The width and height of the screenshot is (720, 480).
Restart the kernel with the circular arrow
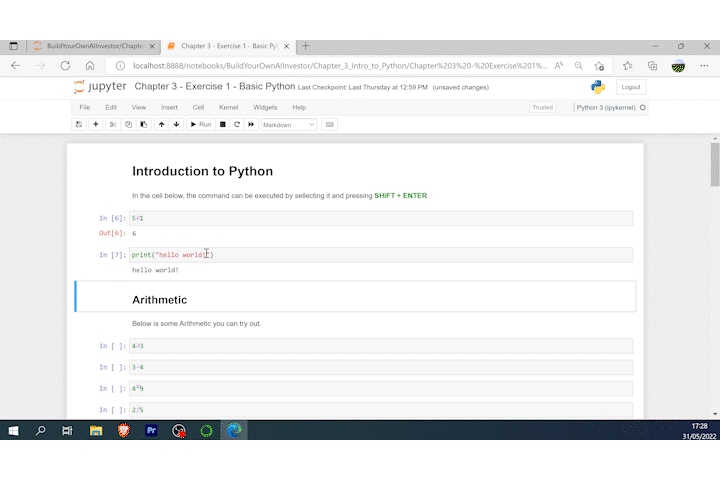237,124
